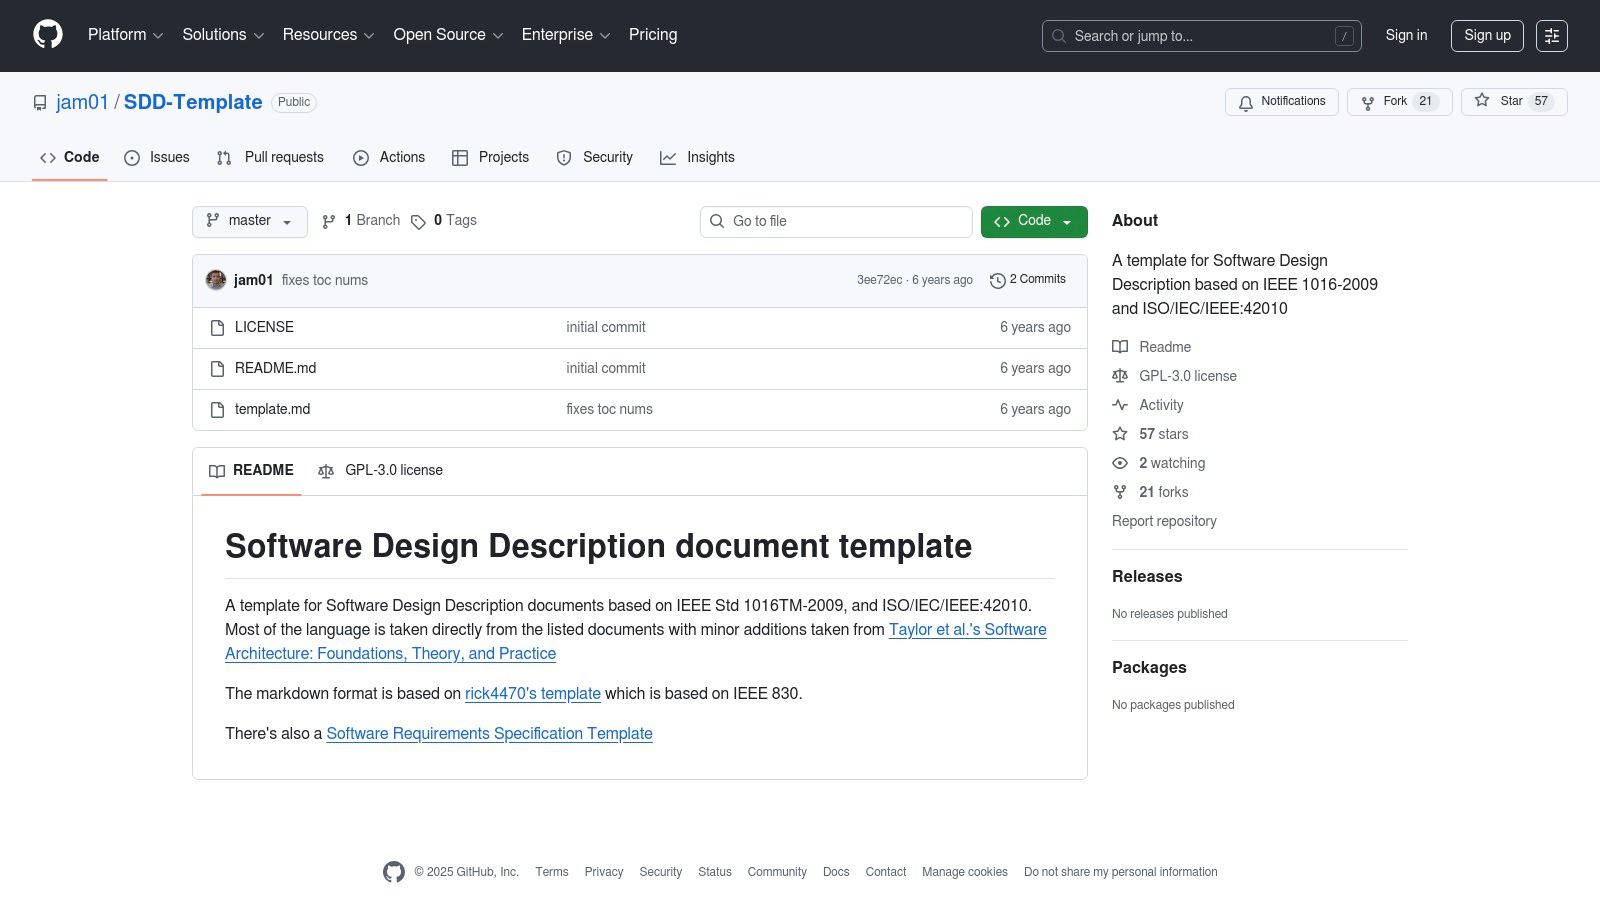The image size is (1600, 900).
Task: Expand the Open Source menu
Action: (447, 35)
